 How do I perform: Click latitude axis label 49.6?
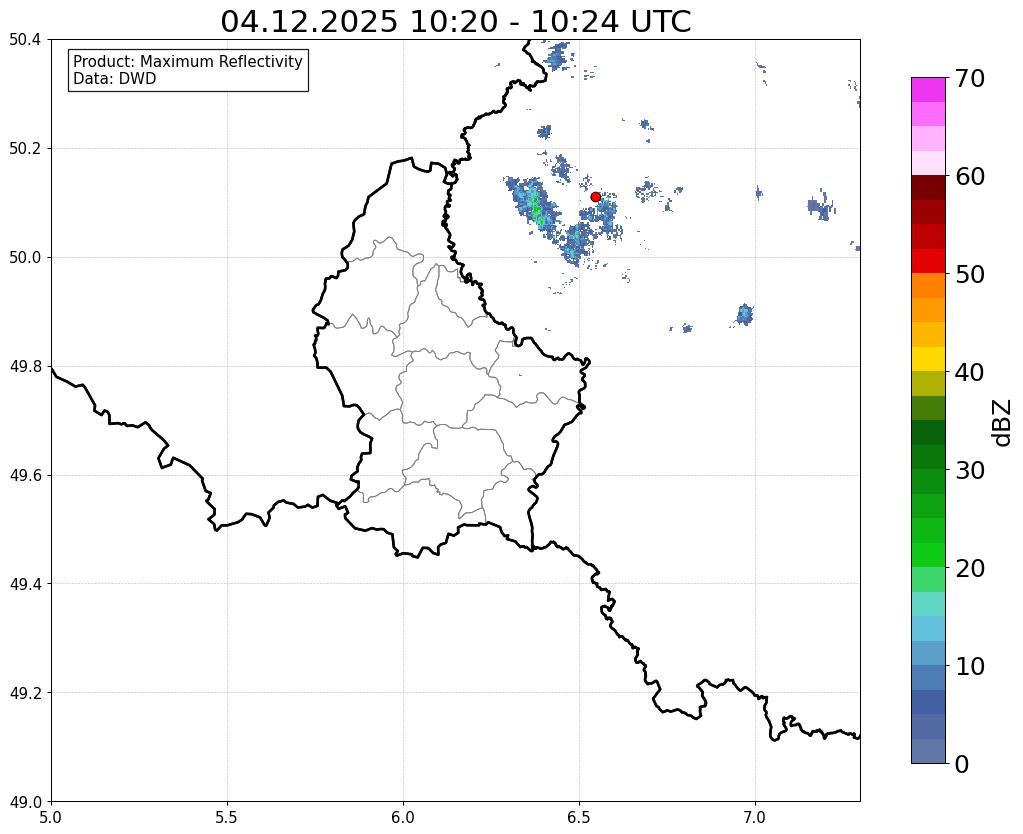click(x=25, y=476)
